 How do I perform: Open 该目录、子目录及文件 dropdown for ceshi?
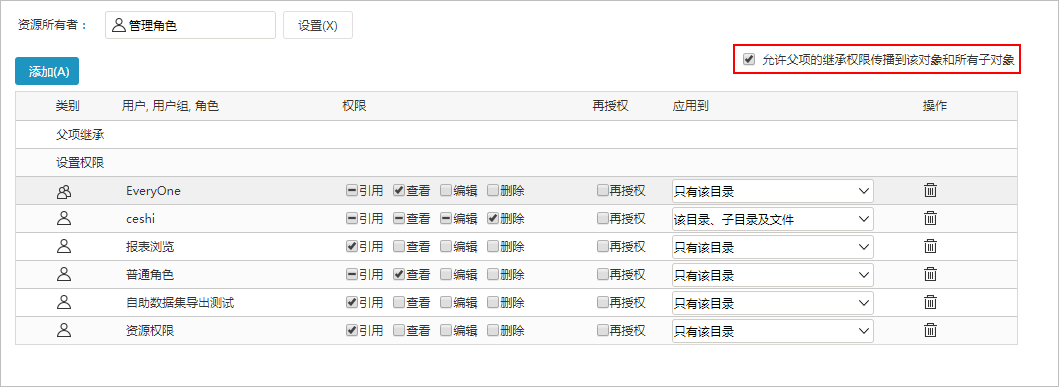point(773,219)
